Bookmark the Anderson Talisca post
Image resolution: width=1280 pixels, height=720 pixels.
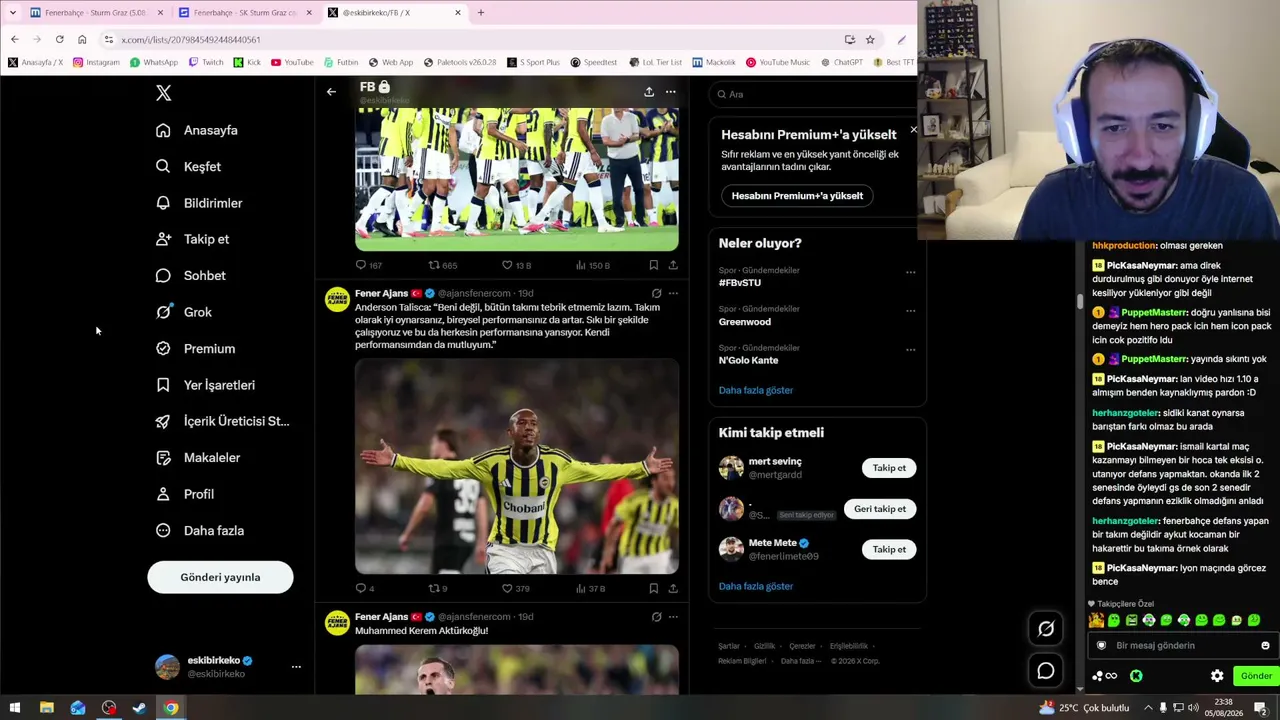(x=653, y=588)
